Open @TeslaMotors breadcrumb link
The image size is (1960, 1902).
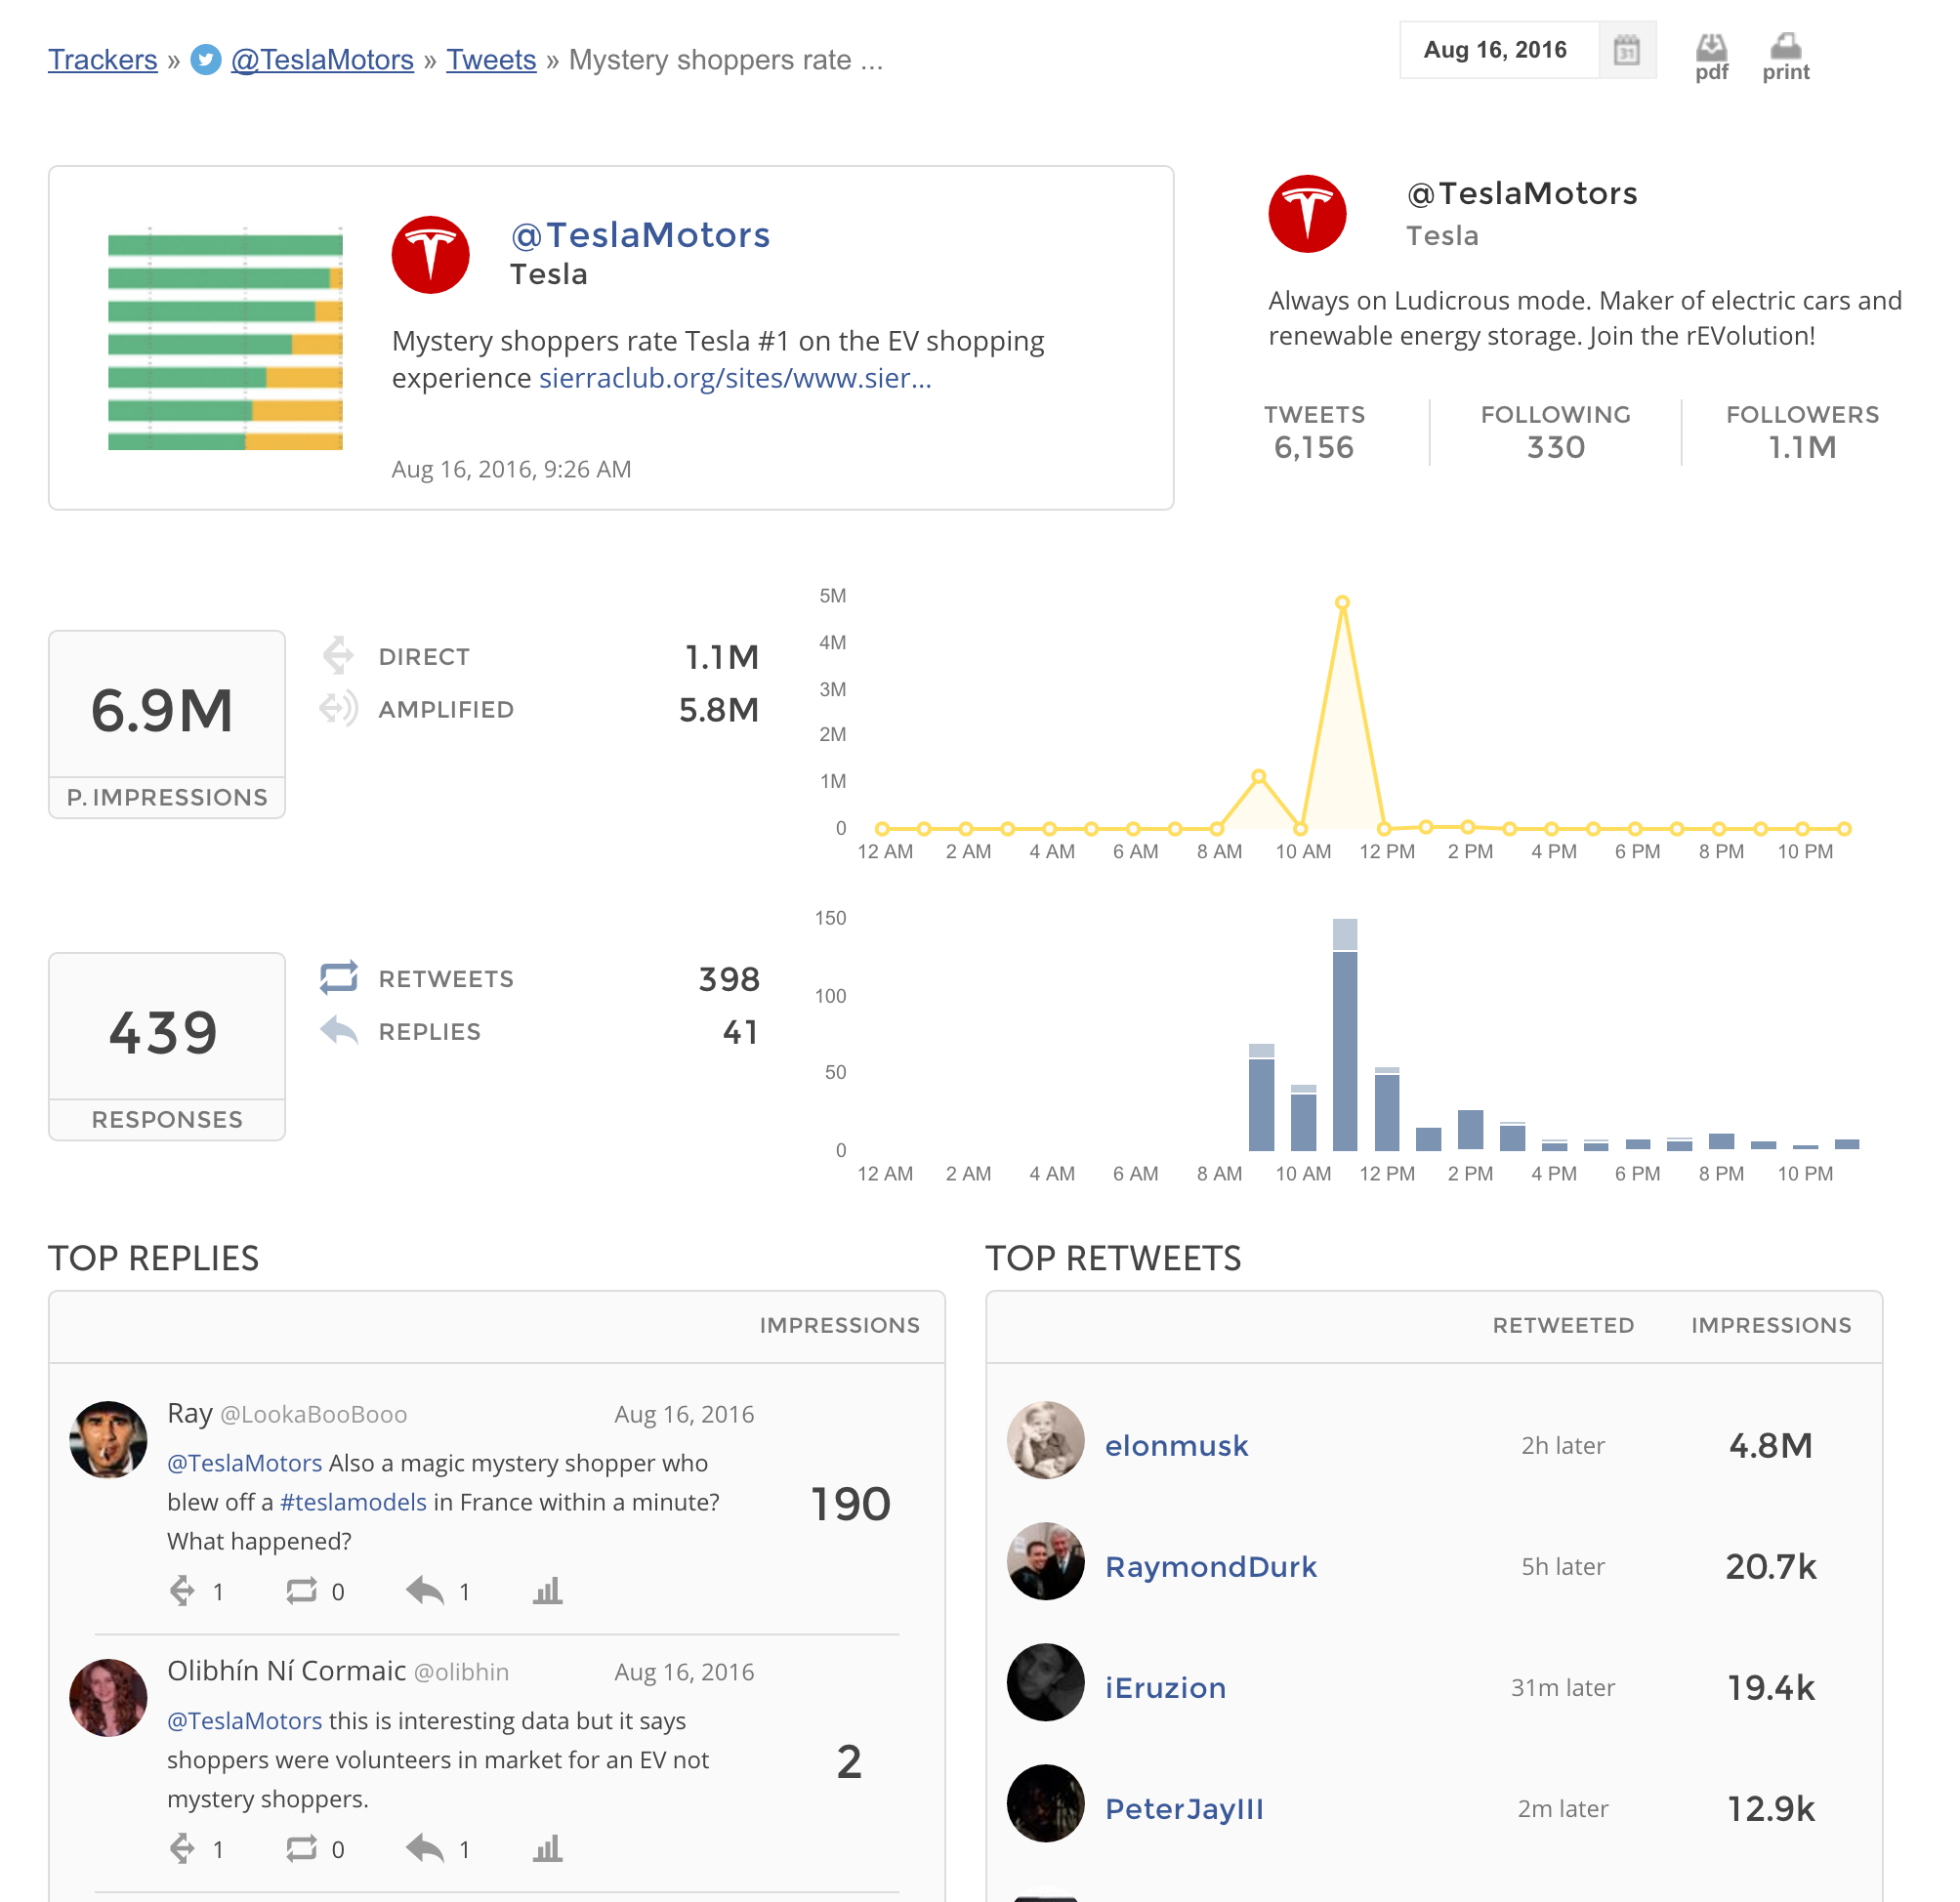coord(322,60)
